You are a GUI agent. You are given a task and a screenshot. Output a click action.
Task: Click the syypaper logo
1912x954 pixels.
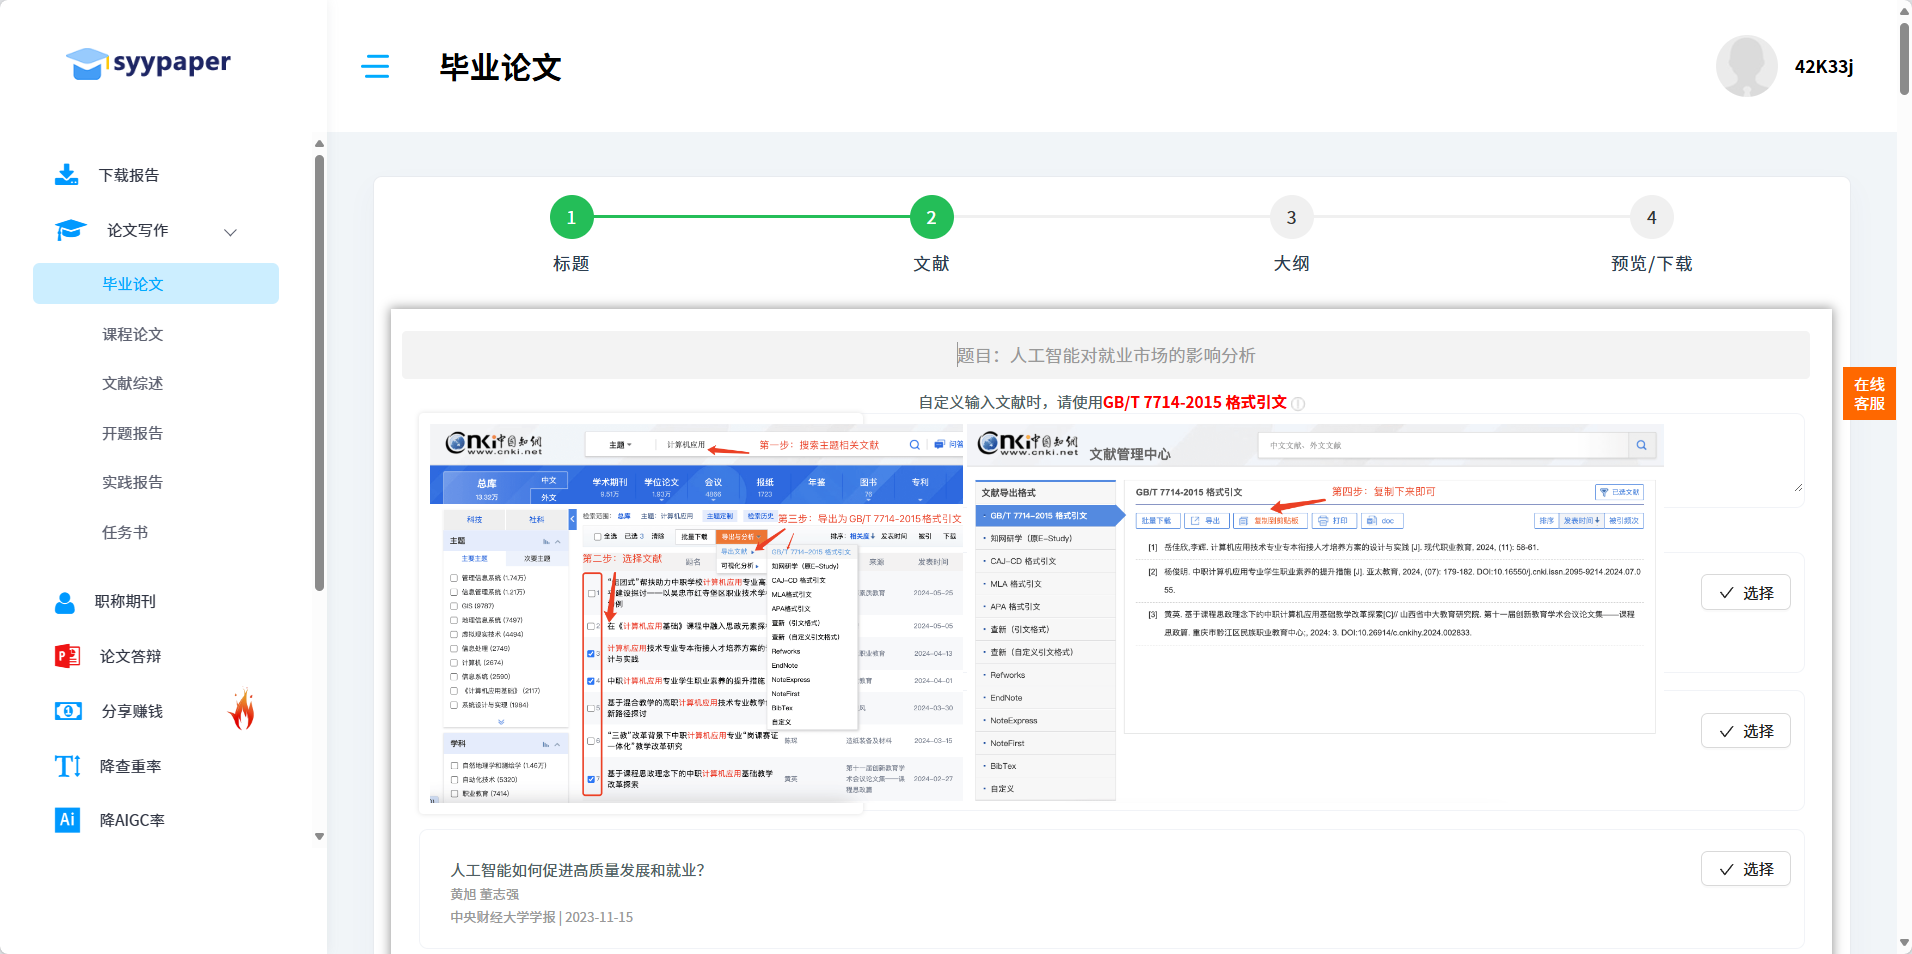[x=148, y=63]
